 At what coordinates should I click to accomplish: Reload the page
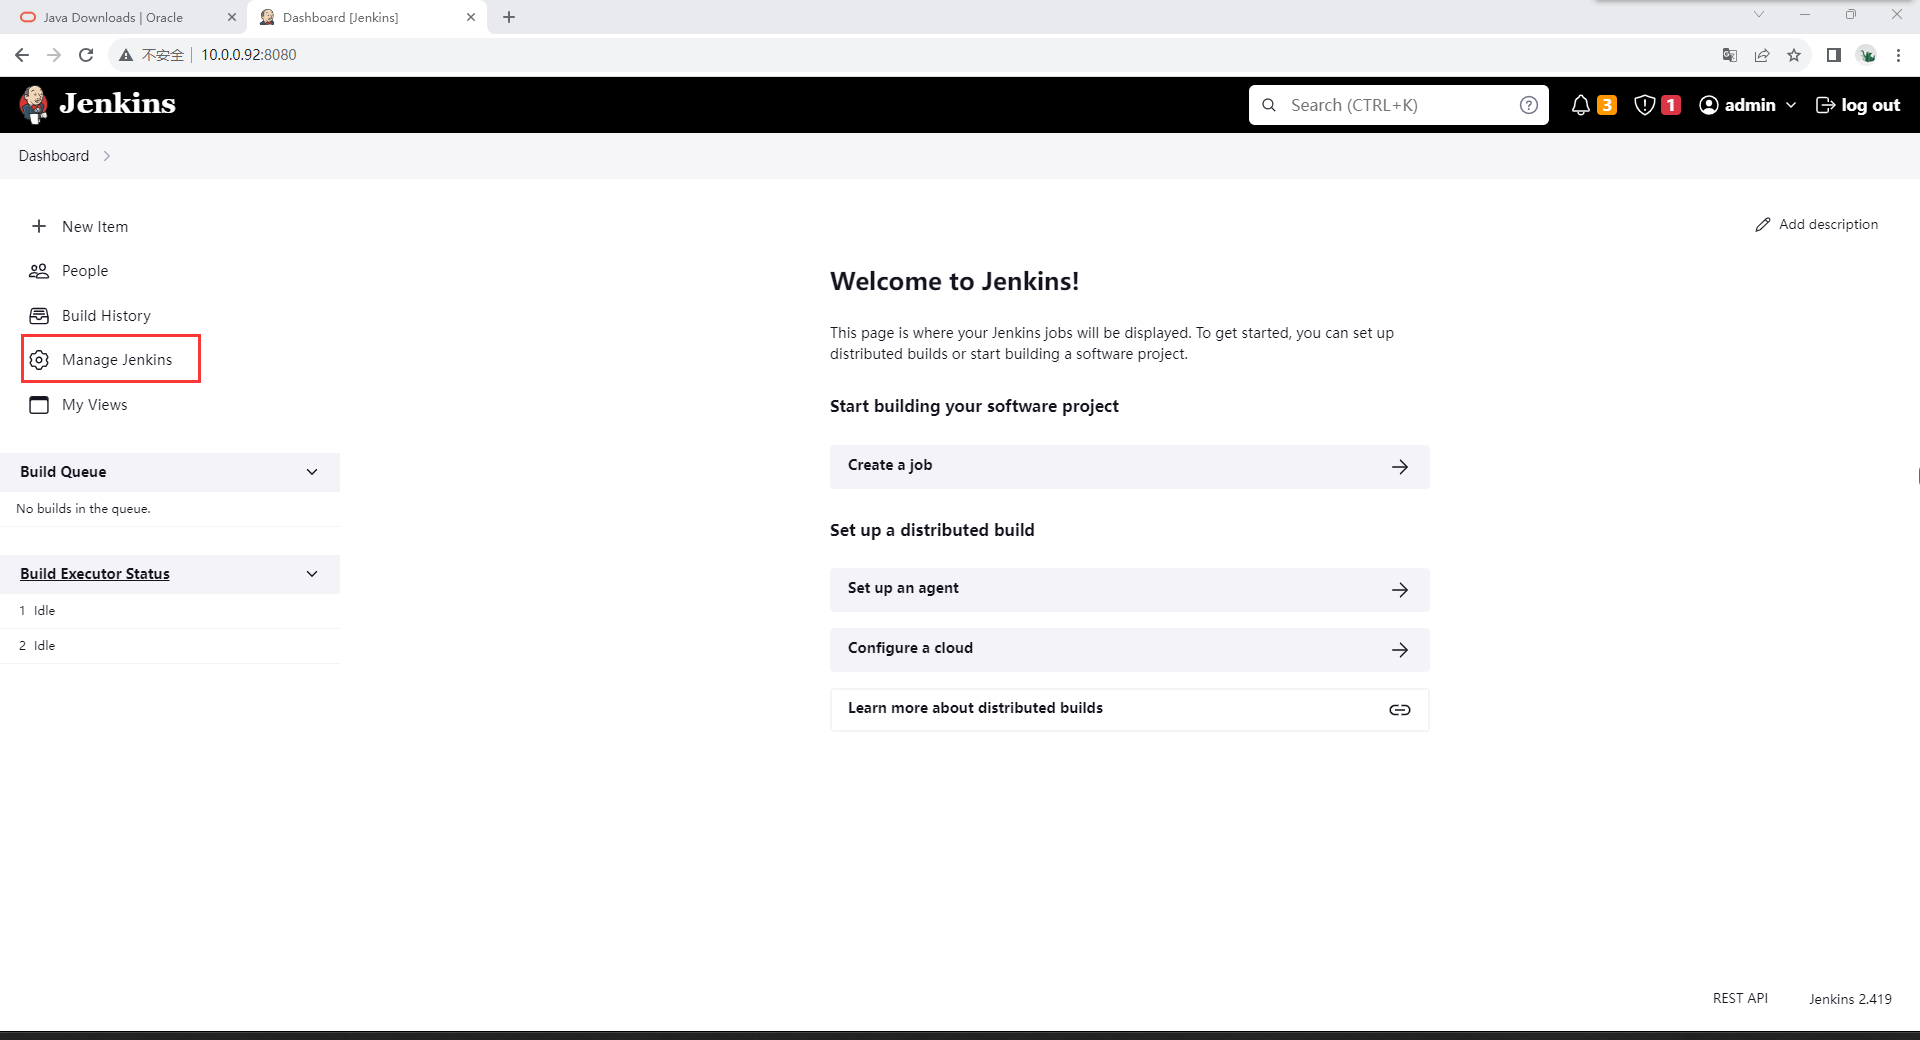[86, 55]
